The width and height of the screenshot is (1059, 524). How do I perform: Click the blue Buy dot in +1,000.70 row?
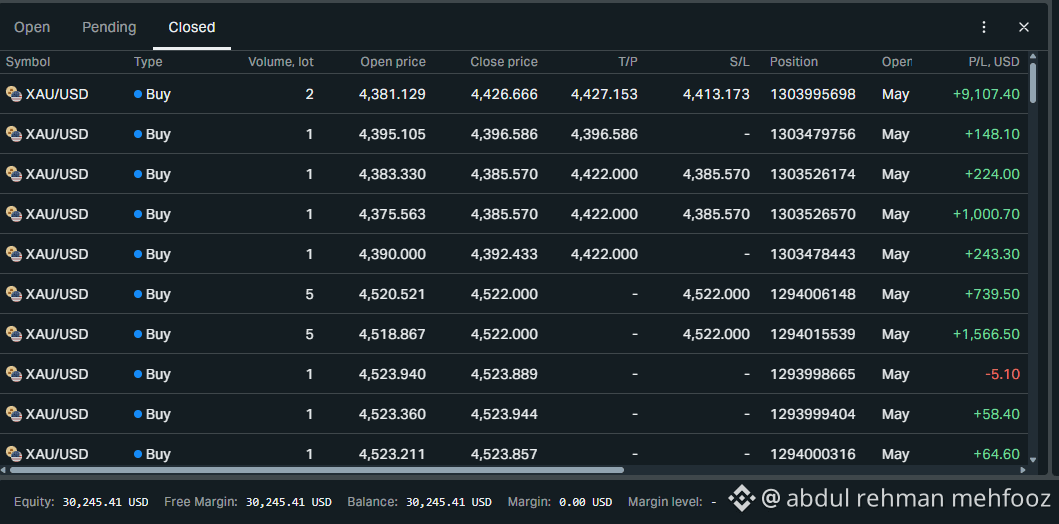pyautogui.click(x=138, y=214)
